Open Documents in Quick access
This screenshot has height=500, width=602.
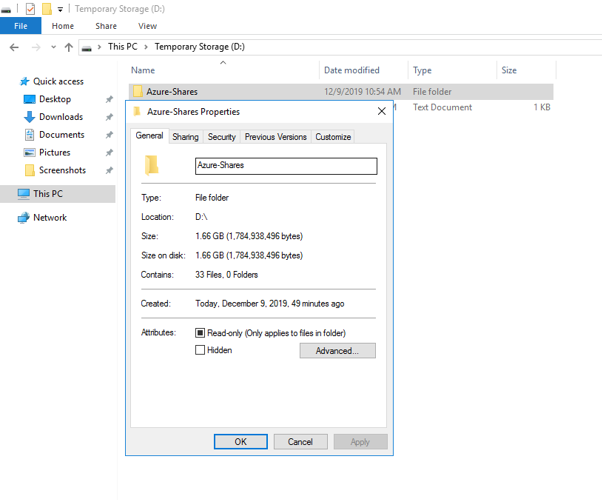[x=61, y=135]
